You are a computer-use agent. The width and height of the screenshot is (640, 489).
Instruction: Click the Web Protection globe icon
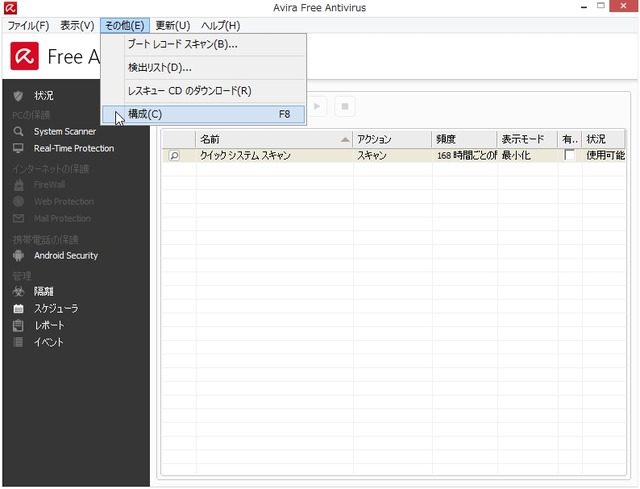point(18,201)
